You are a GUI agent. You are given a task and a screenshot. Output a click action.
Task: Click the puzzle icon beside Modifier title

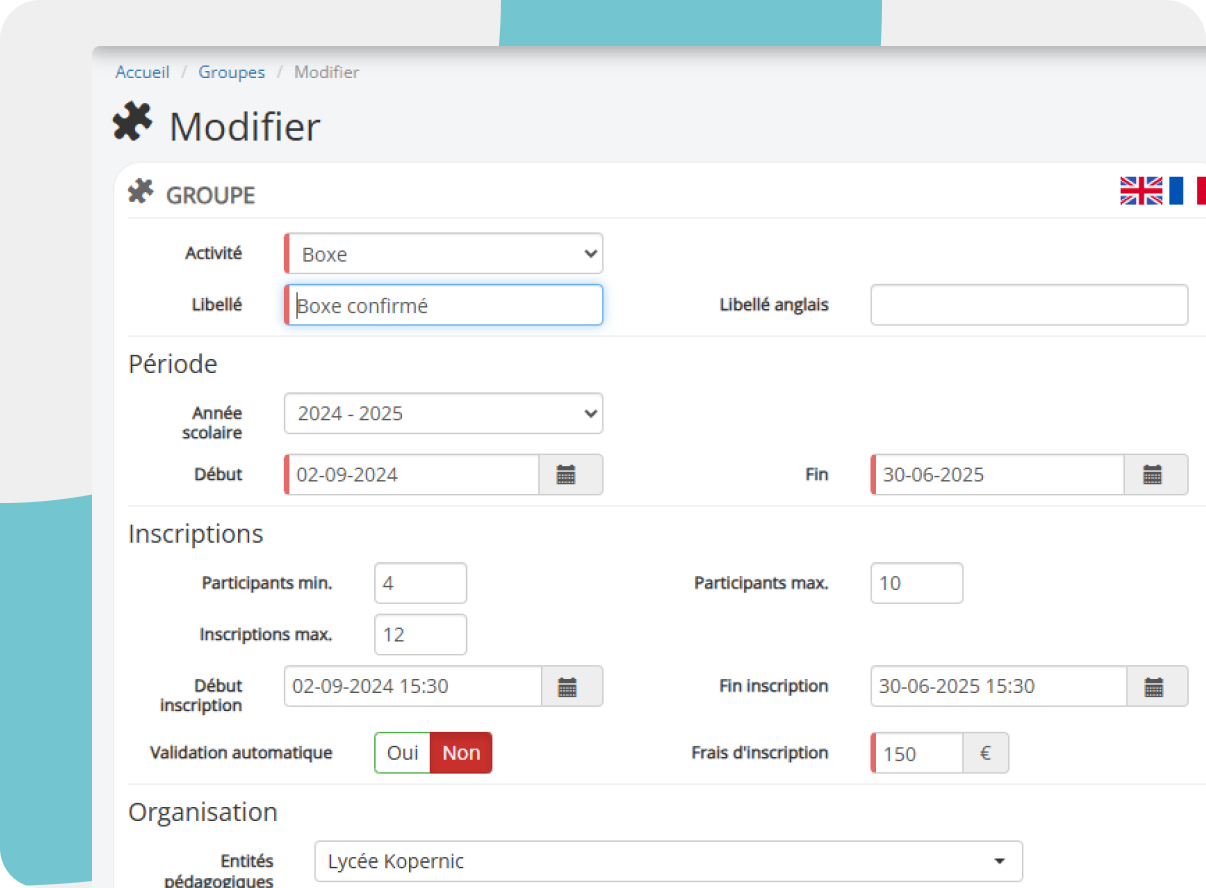tap(133, 124)
